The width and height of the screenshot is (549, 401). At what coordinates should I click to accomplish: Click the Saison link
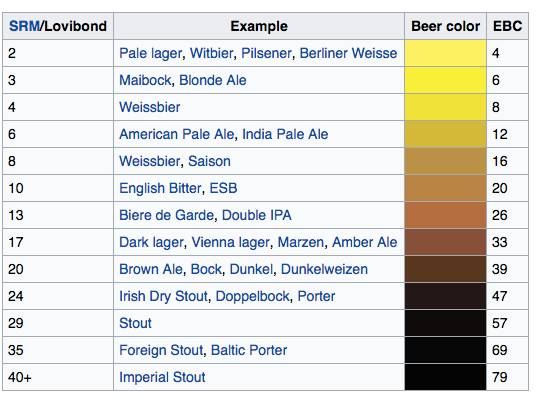pos(209,161)
